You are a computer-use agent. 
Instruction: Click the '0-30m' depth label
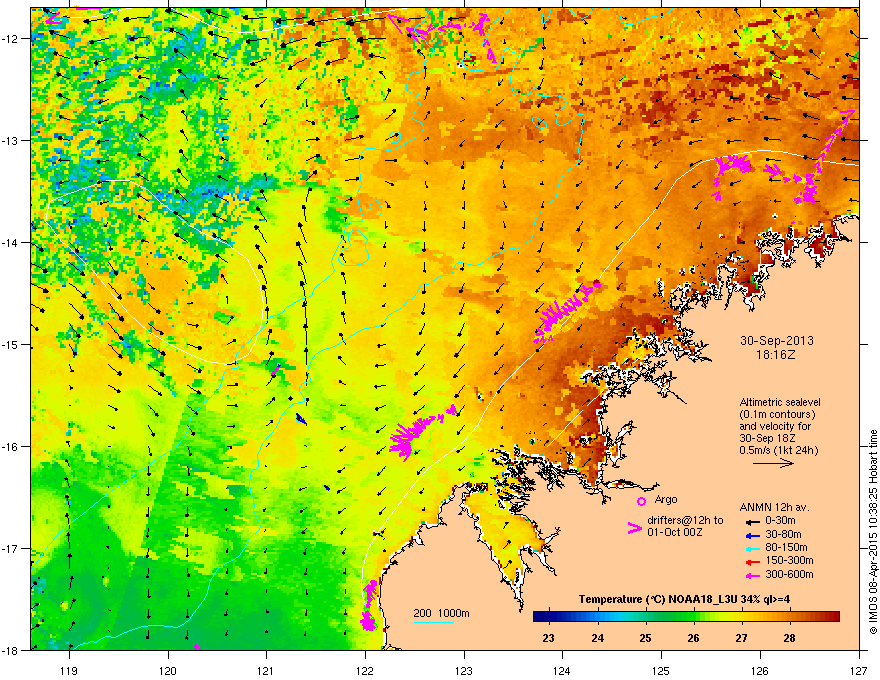(x=780, y=521)
